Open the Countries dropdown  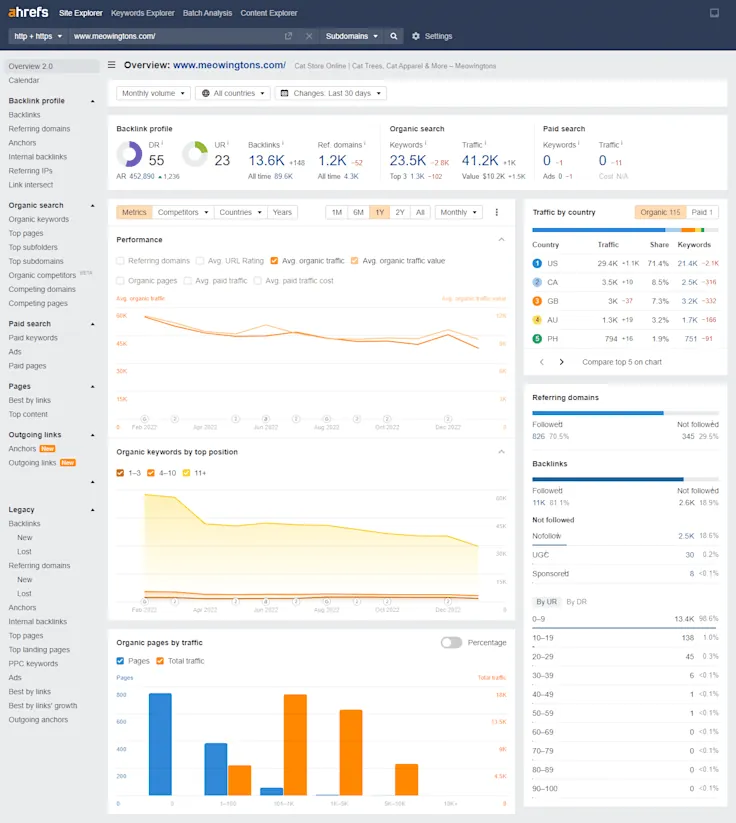[x=240, y=212]
